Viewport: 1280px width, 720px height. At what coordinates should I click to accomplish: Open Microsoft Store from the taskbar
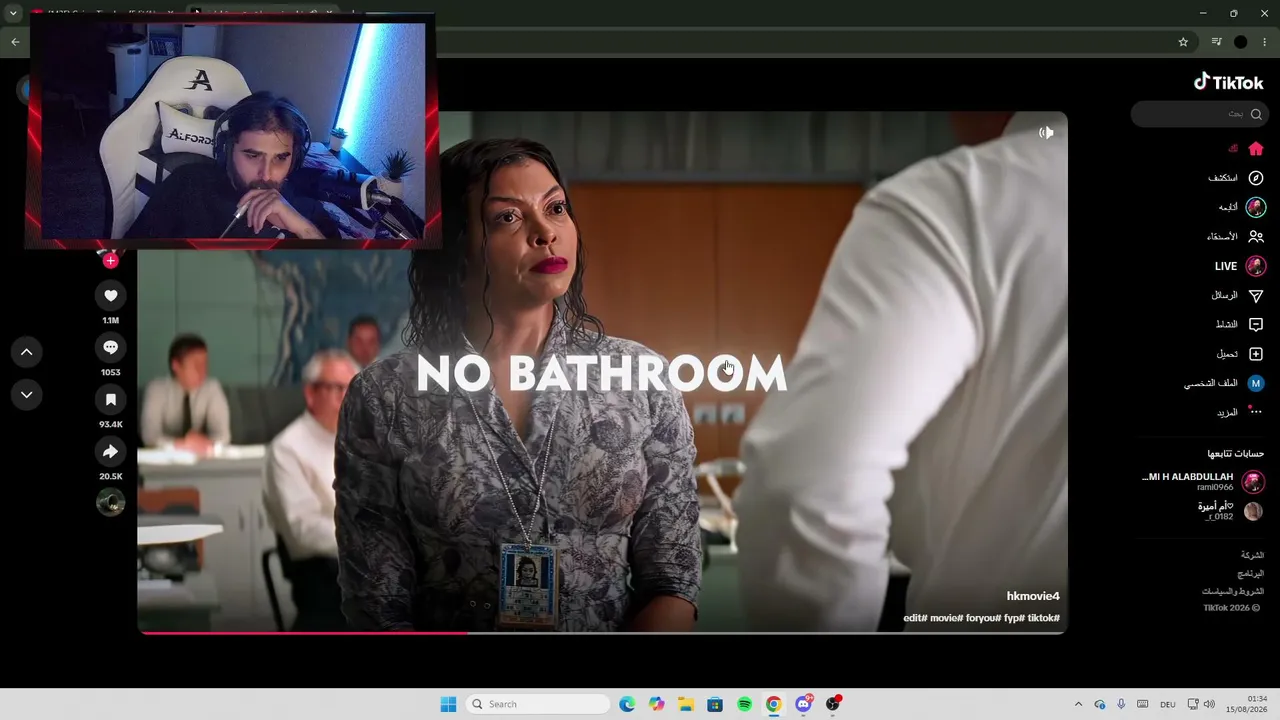pyautogui.click(x=715, y=704)
